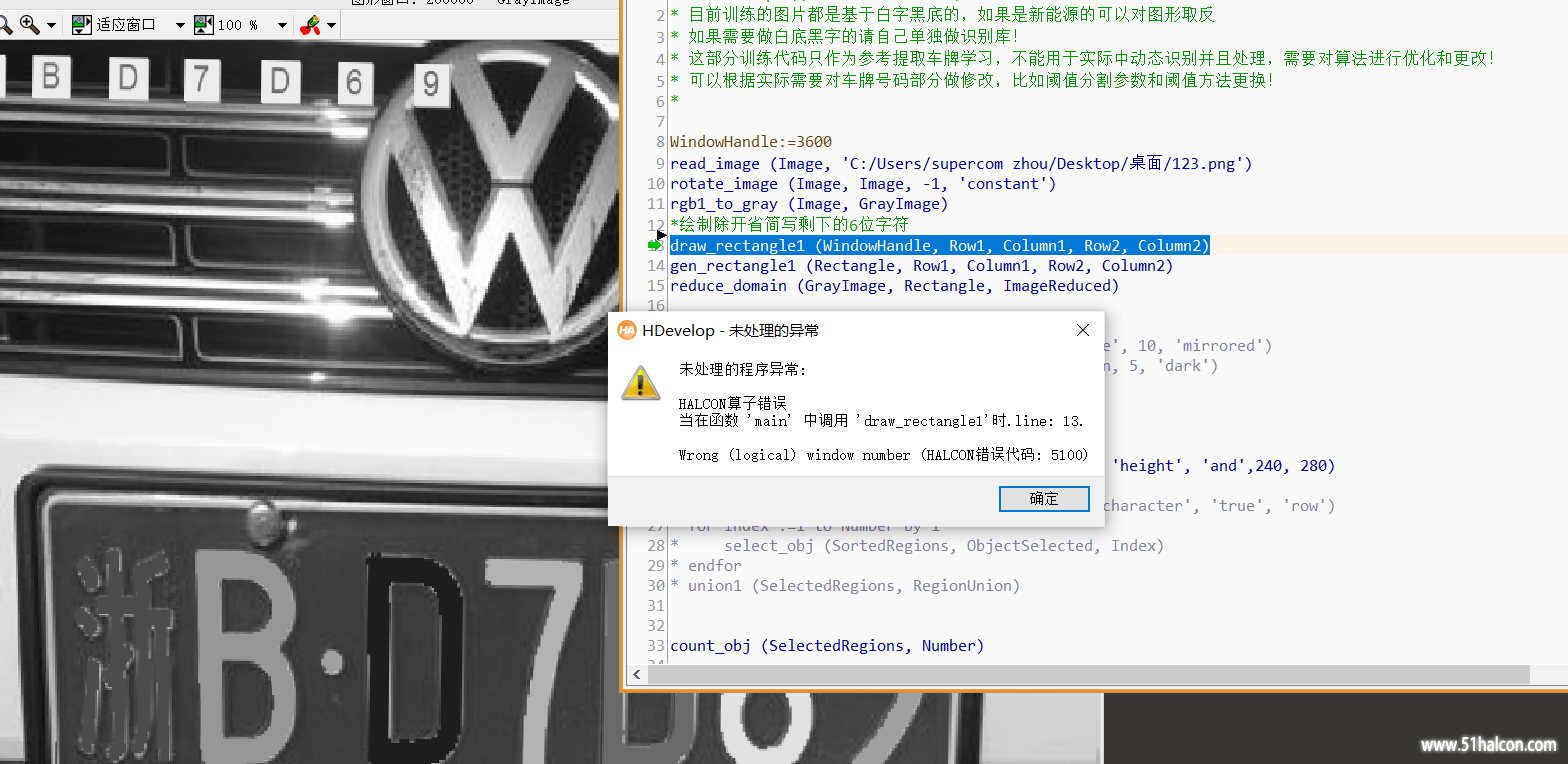Click the 100 % zoom value field
The height and width of the screenshot is (764, 1568).
238,25
